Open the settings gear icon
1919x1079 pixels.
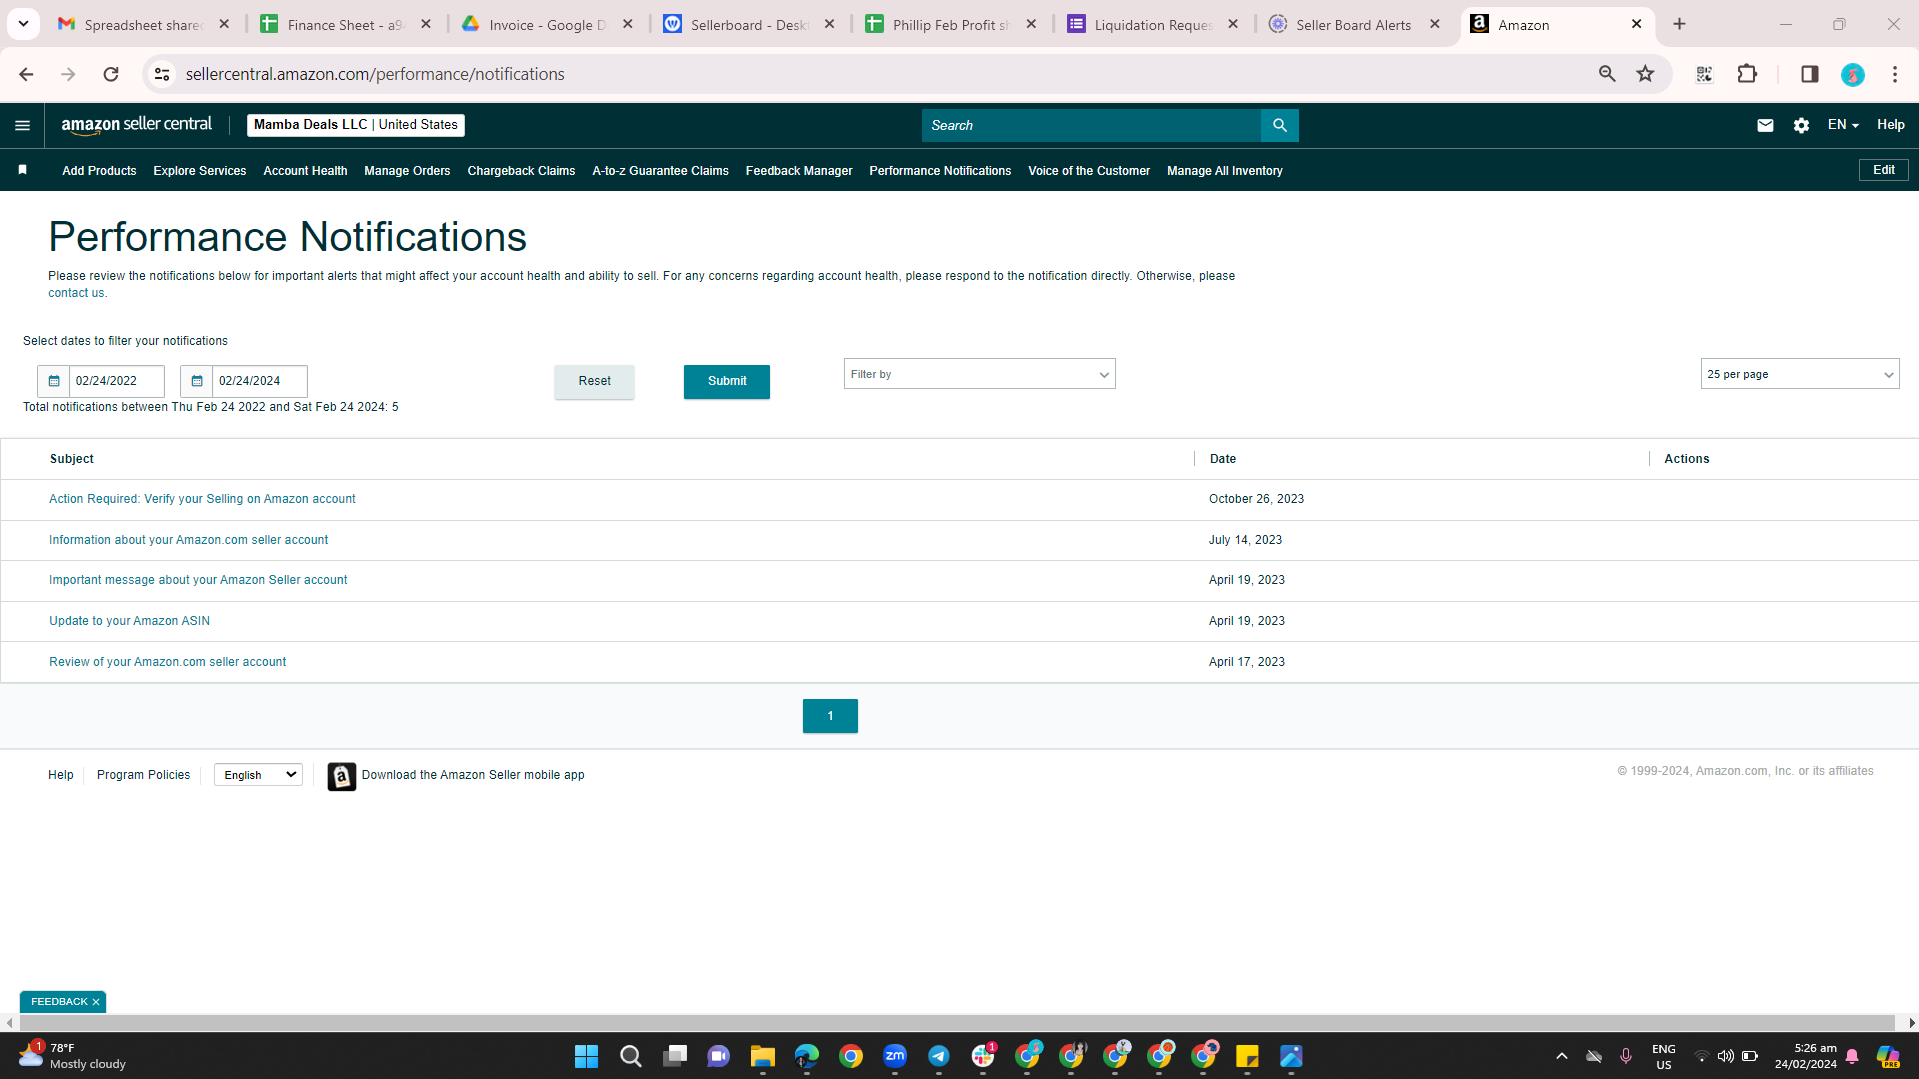(1801, 125)
